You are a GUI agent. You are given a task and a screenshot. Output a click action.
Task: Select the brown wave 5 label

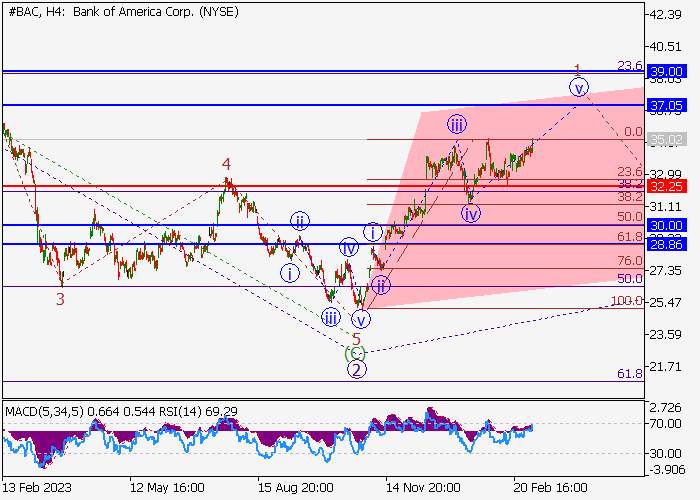(356, 339)
